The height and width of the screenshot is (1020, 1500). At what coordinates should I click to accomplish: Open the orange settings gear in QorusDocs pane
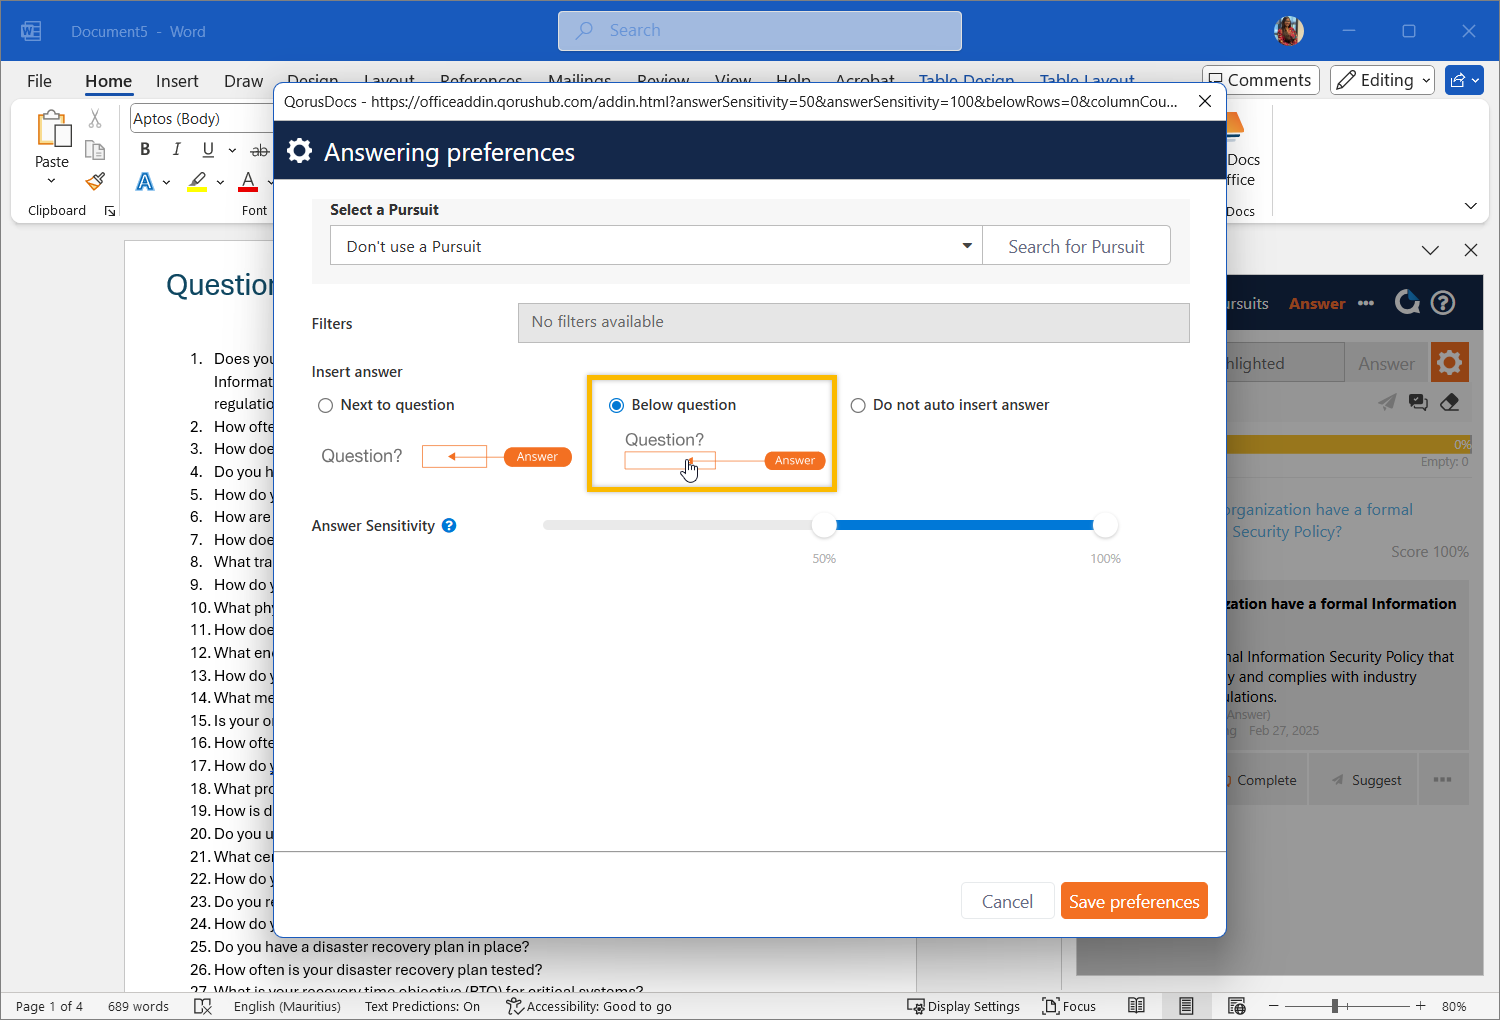(x=1449, y=363)
